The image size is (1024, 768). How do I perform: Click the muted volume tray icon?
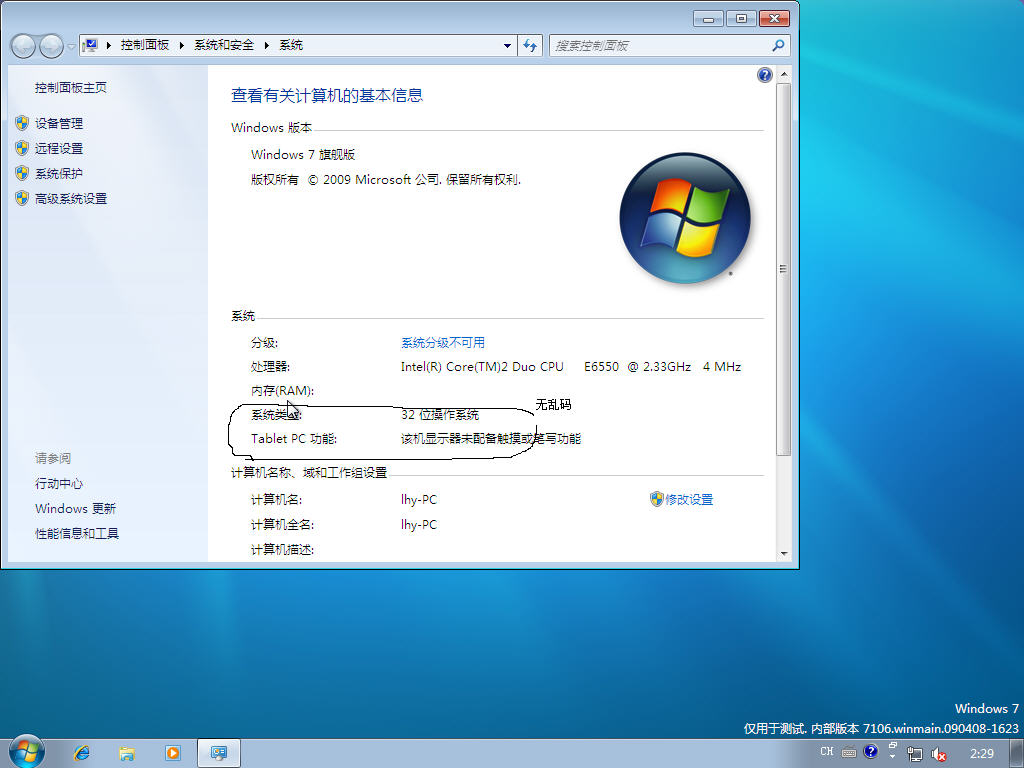[x=939, y=754]
